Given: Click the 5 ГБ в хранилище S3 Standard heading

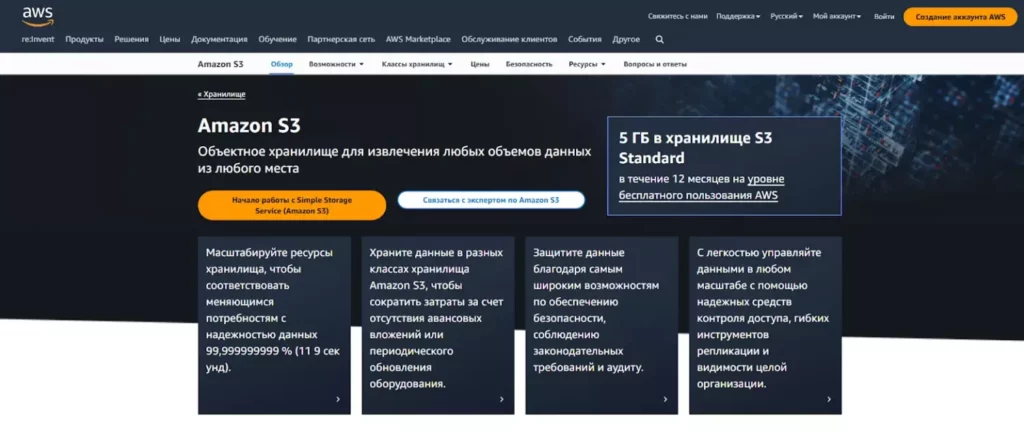Looking at the screenshot, I should (x=696, y=148).
